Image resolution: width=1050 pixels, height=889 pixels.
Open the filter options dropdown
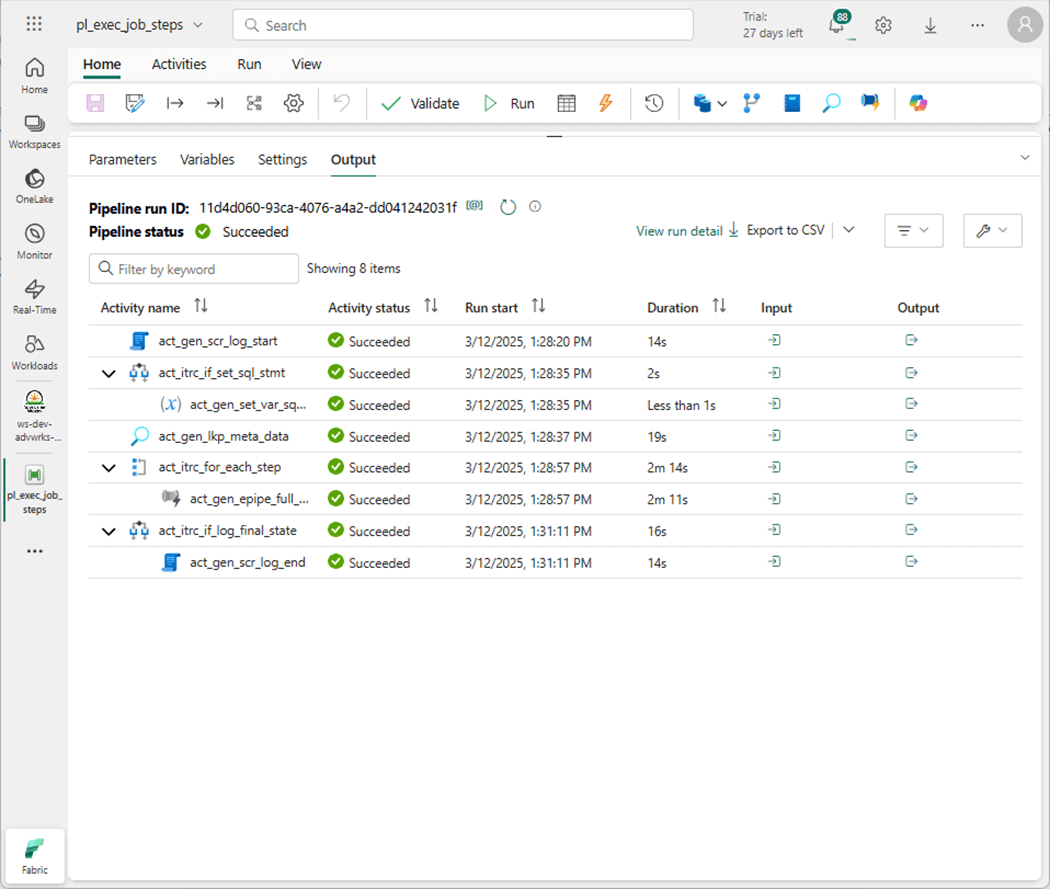[x=913, y=231]
